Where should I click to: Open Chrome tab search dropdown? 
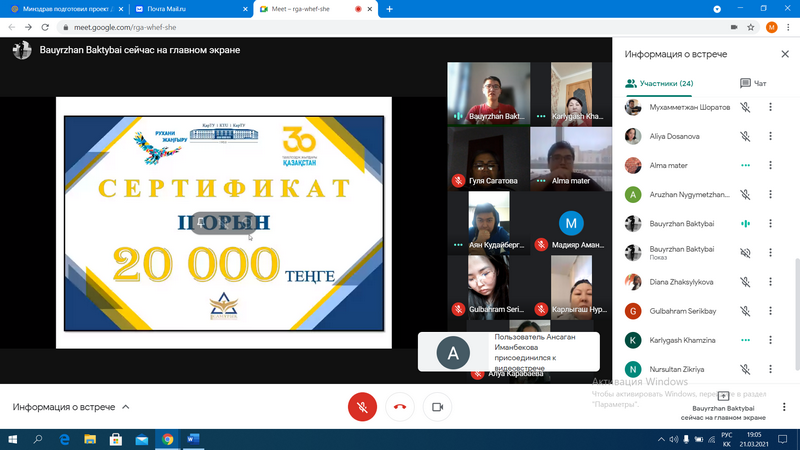pyautogui.click(x=717, y=9)
